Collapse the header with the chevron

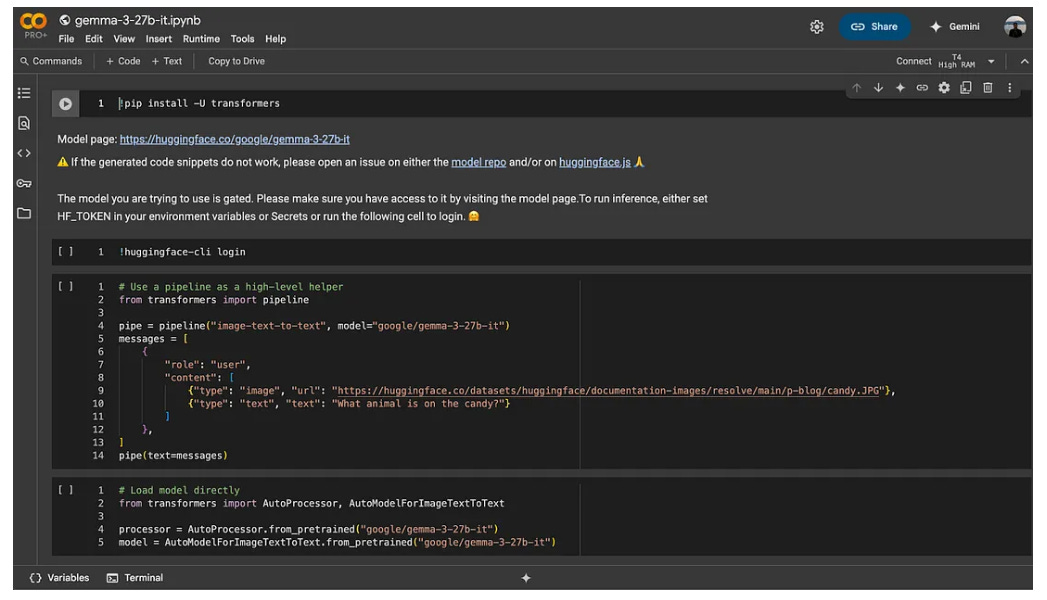click(1024, 61)
